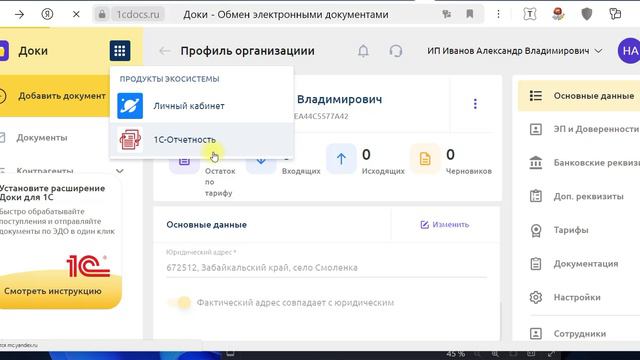Expand Контрагенты sidebar chevron
Screen dimensions: 640x360
point(120,171)
